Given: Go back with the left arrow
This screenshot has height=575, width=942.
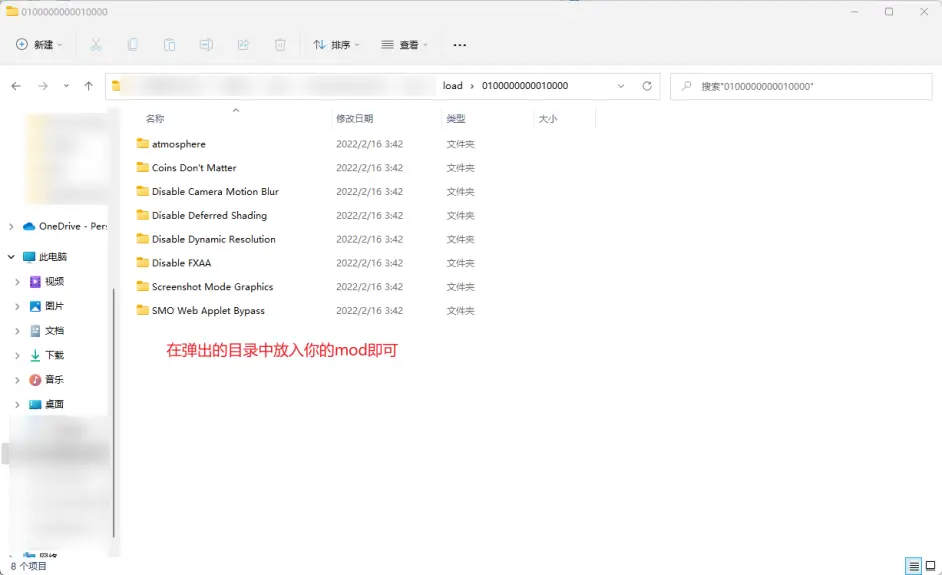Looking at the screenshot, I should 16,86.
